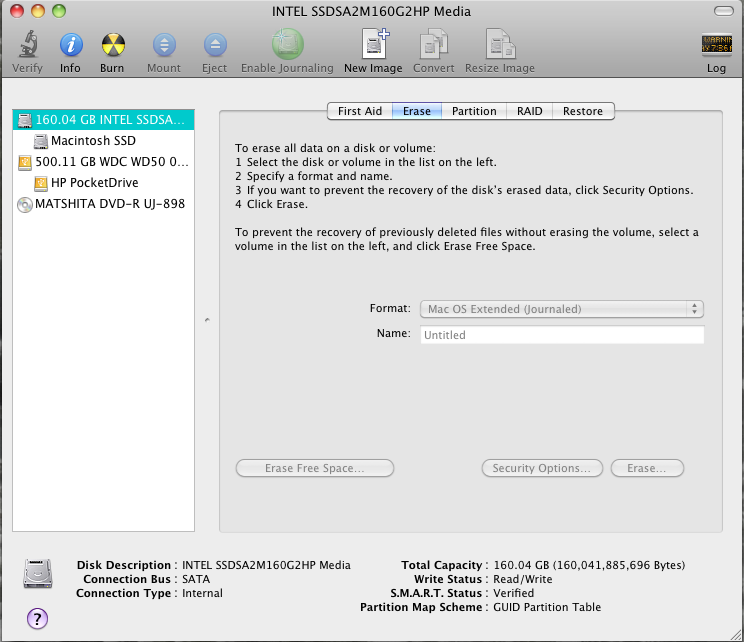This screenshot has height=642, width=744.
Task: Click the Enable Journaling toolbar icon
Action: coord(288,44)
